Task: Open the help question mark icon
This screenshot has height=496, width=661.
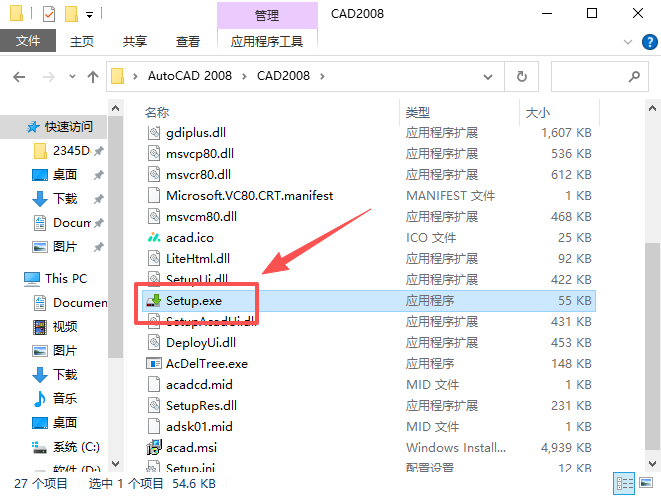Action: click(x=650, y=42)
